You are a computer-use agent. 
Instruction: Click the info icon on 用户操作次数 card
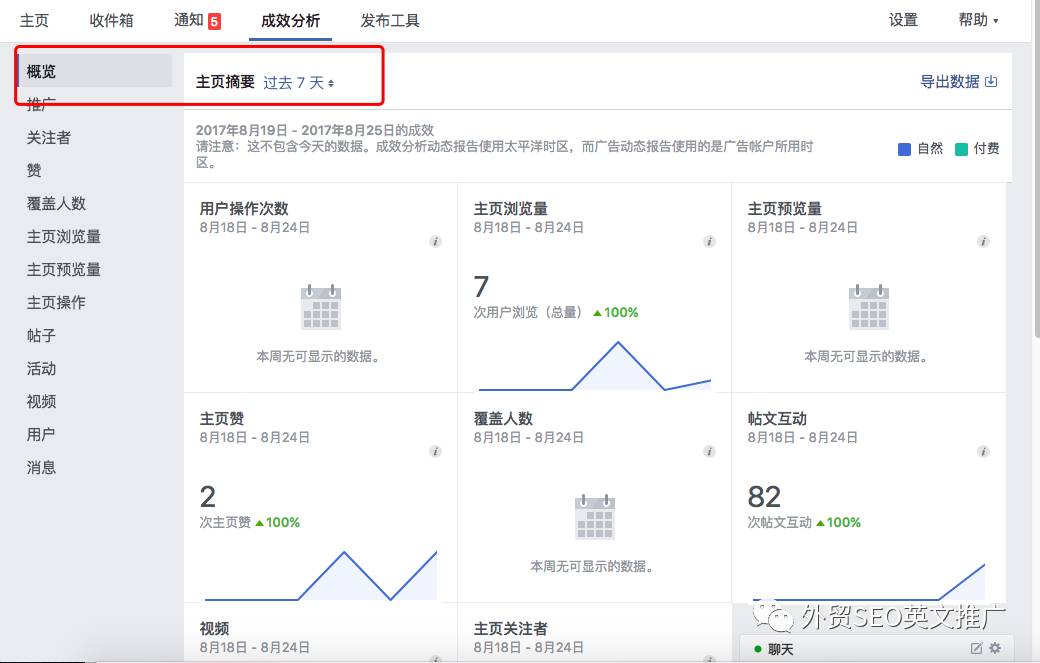pos(435,241)
